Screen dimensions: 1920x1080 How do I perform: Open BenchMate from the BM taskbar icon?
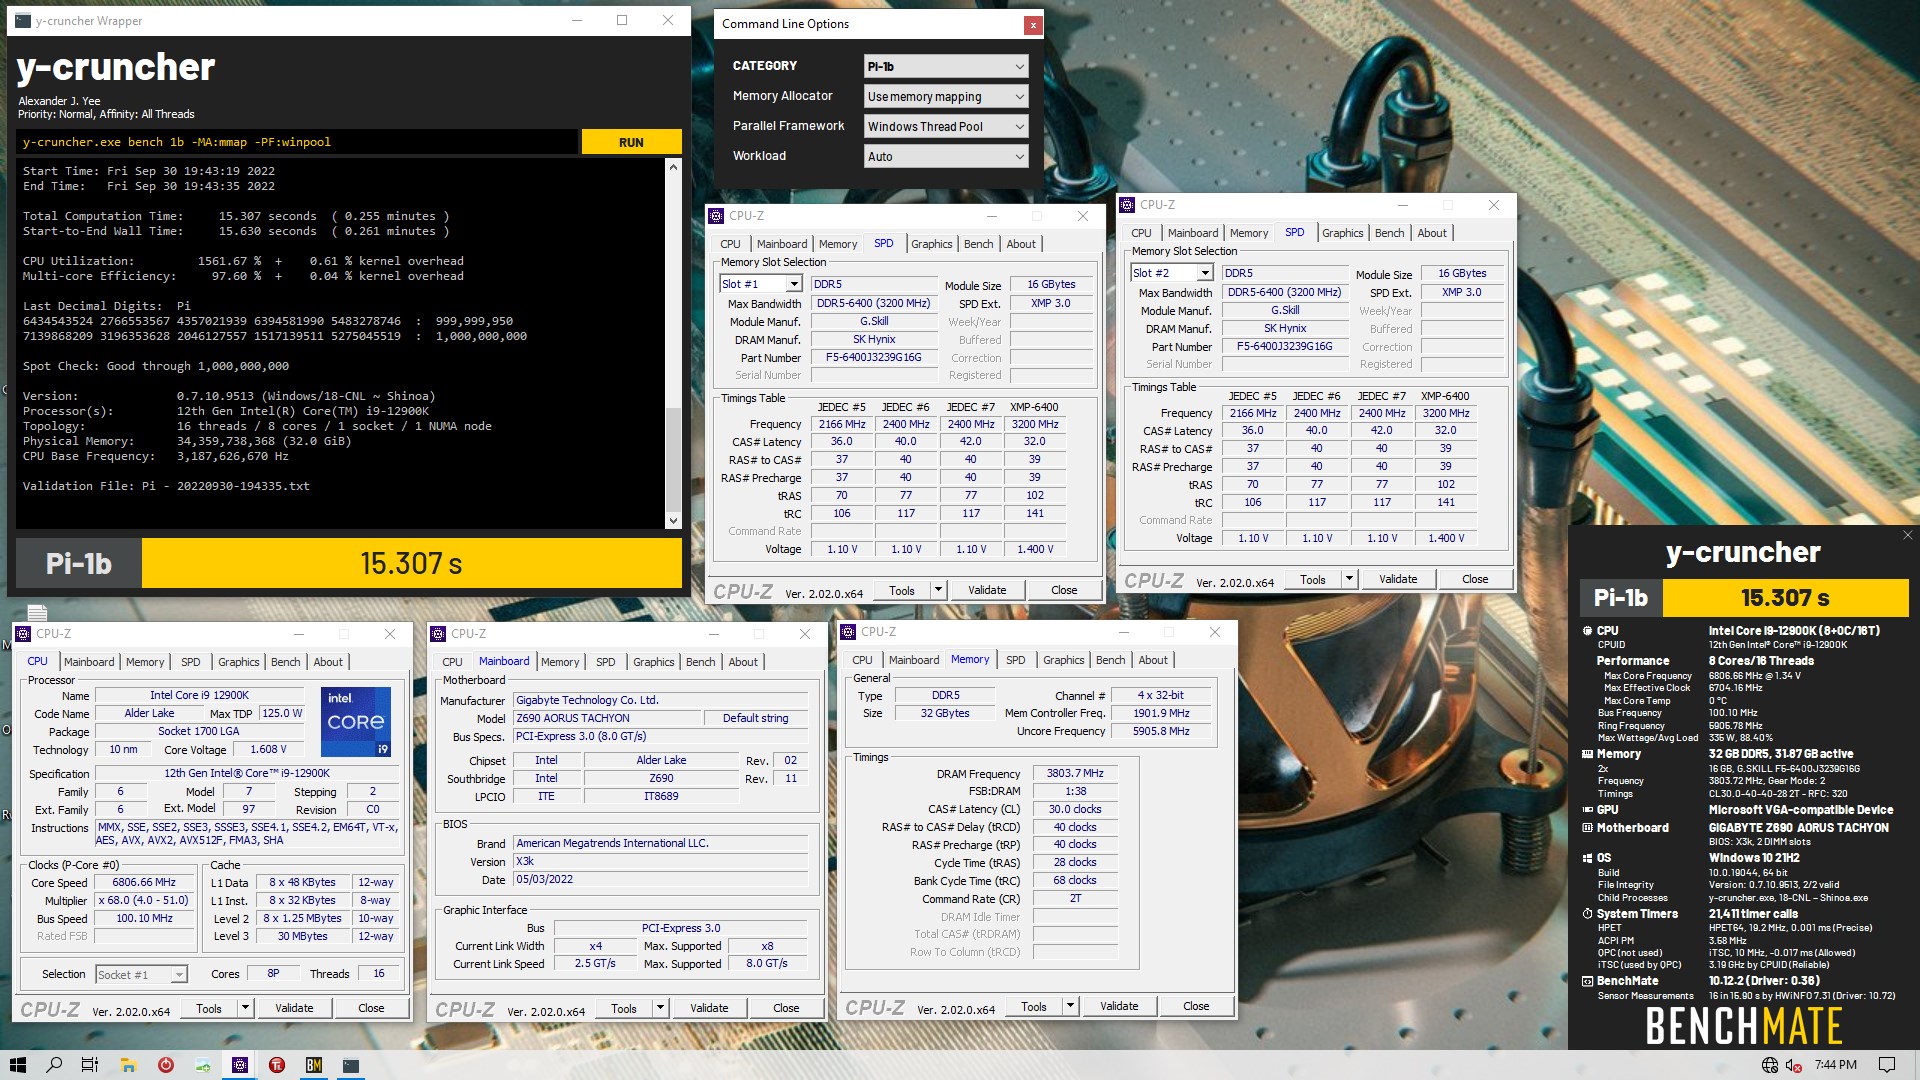[314, 1065]
